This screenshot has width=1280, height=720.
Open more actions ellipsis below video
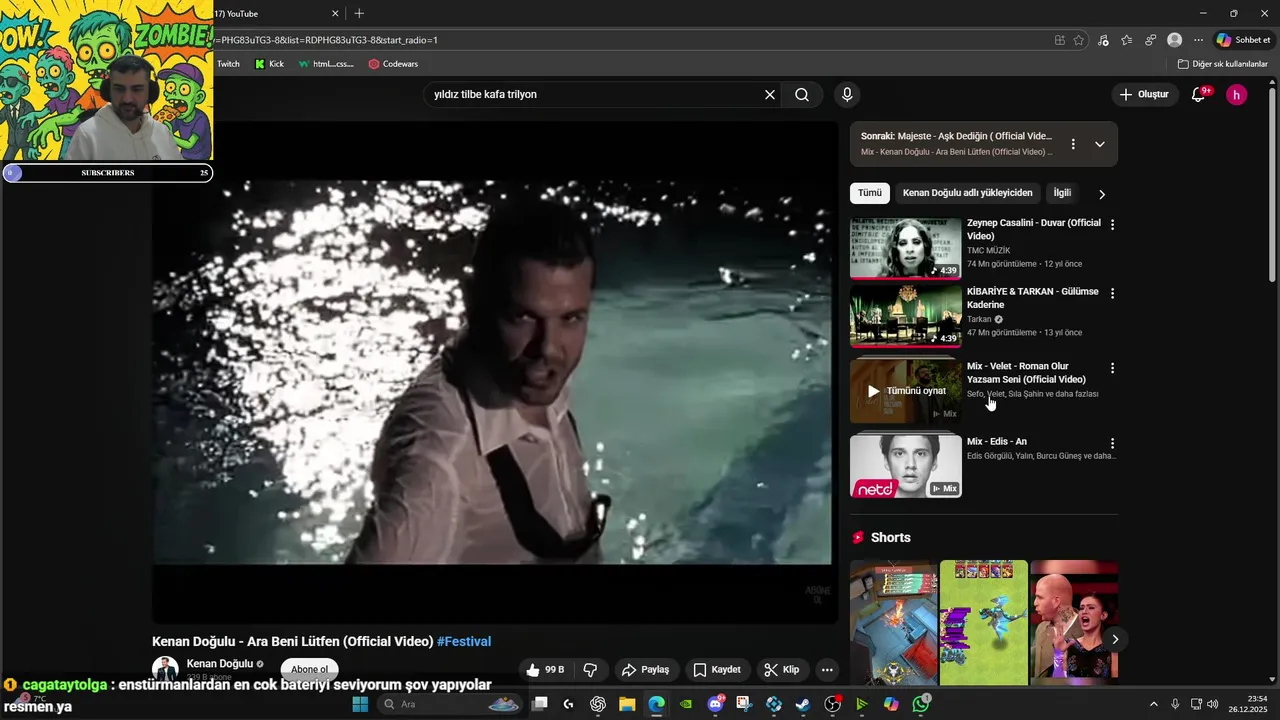tap(827, 670)
